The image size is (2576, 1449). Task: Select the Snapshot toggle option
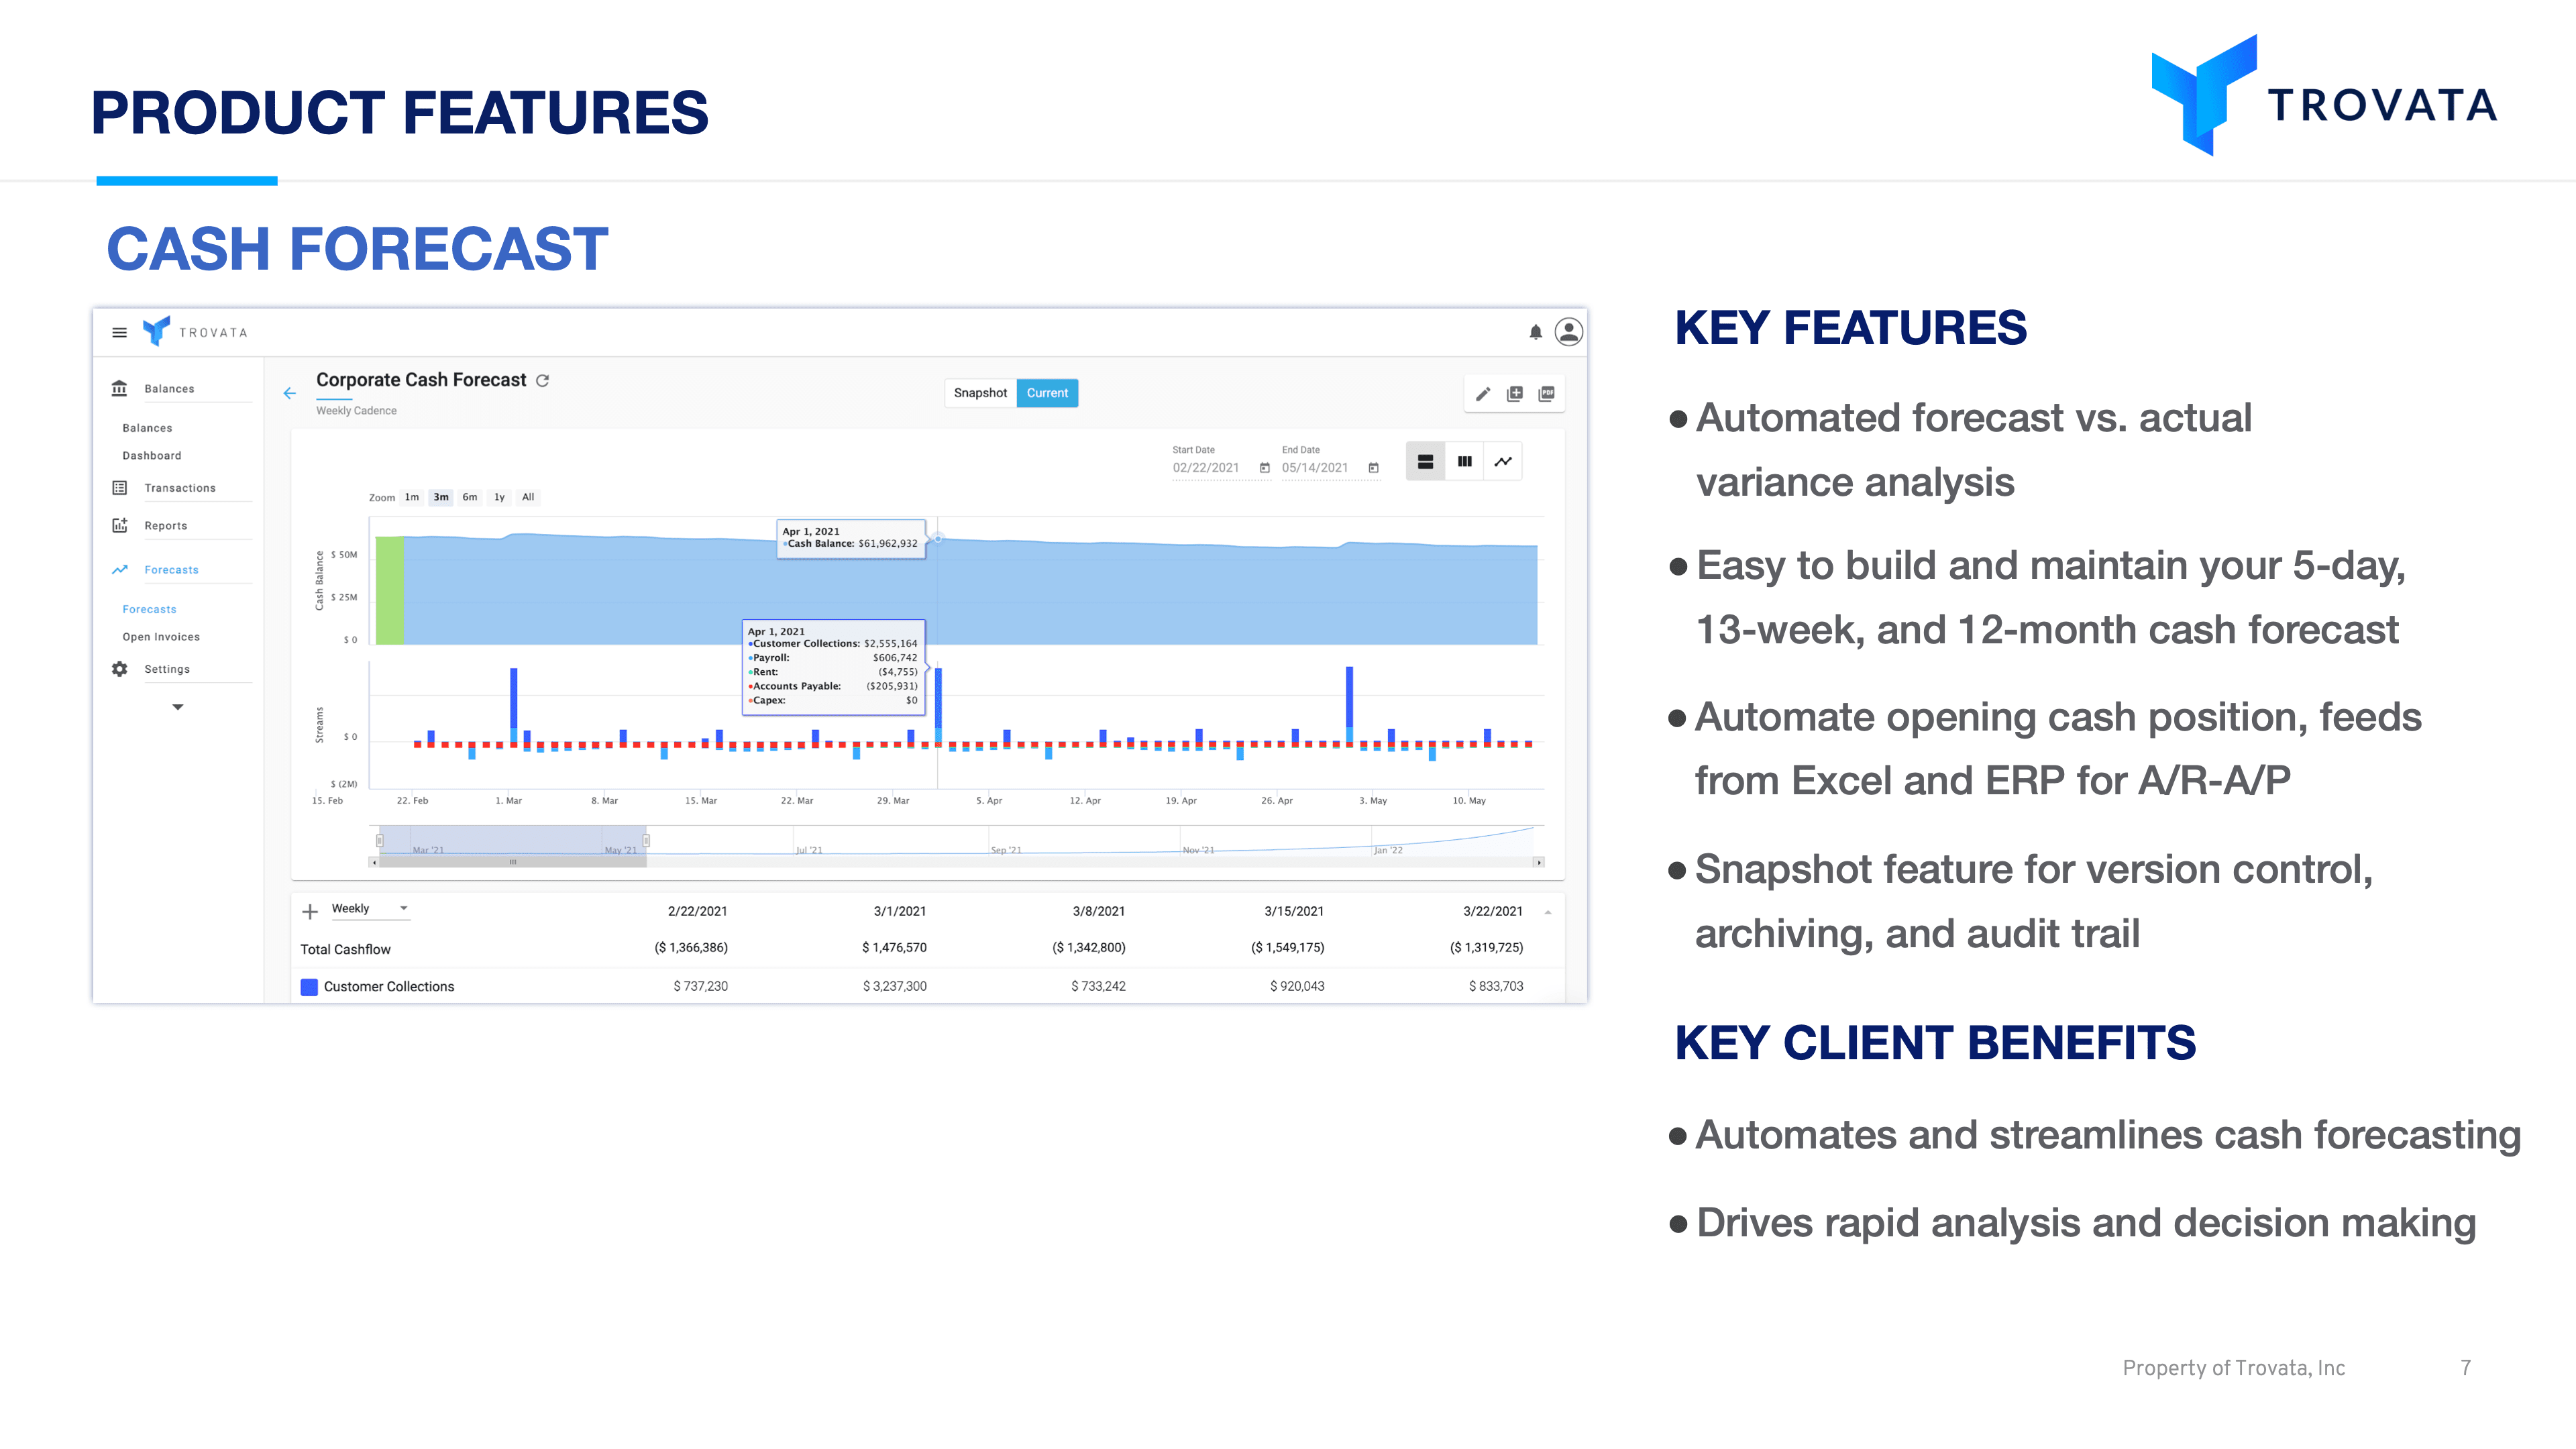pyautogui.click(x=979, y=393)
